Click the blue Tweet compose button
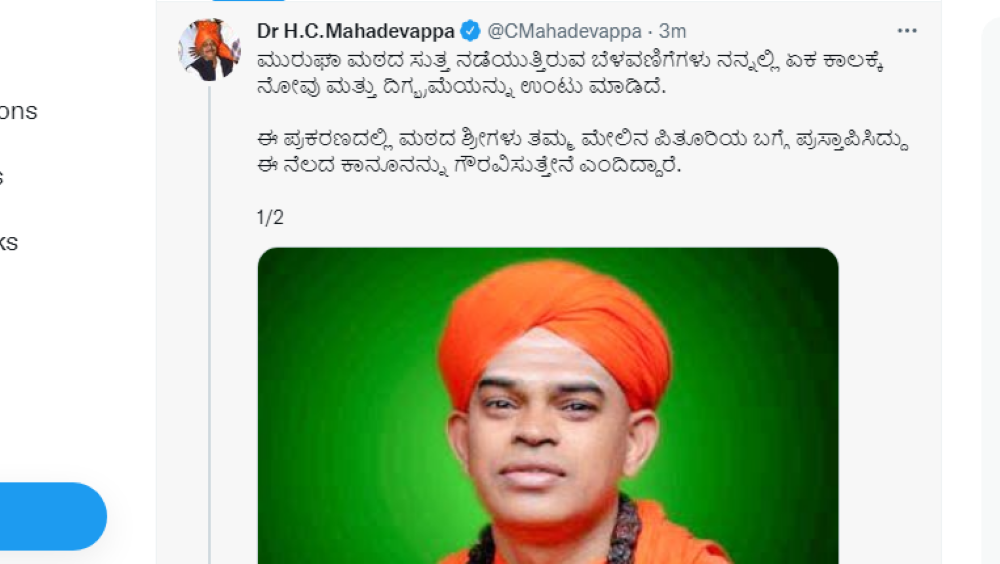 pos(53,516)
